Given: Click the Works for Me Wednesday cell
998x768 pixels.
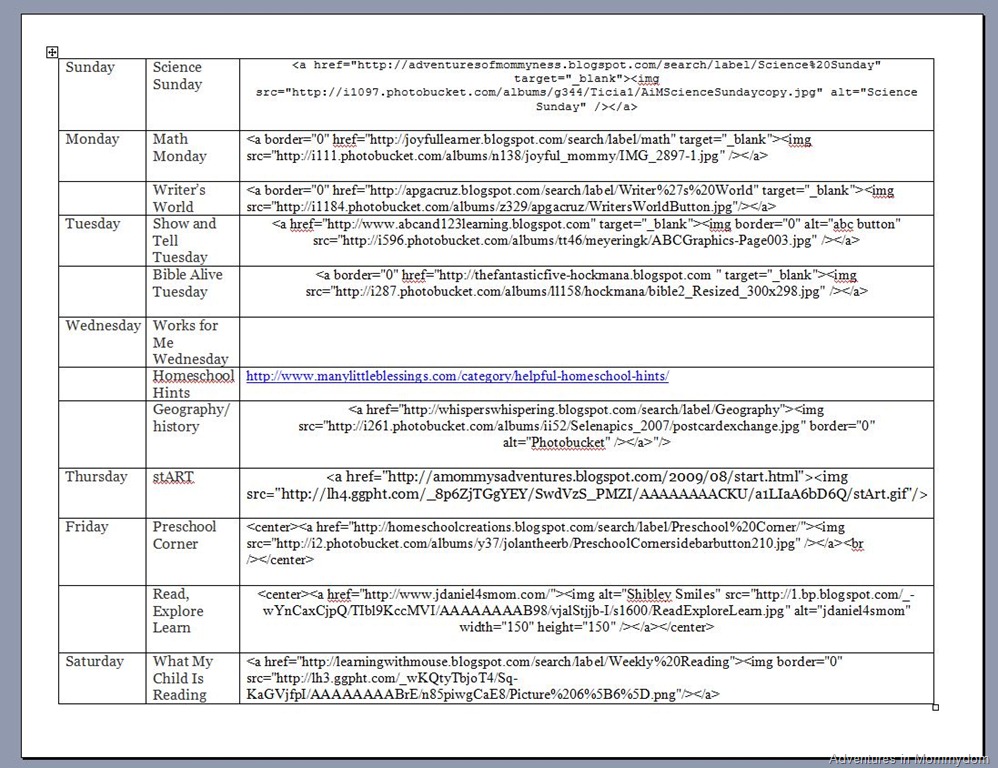Looking at the screenshot, I should [193, 342].
